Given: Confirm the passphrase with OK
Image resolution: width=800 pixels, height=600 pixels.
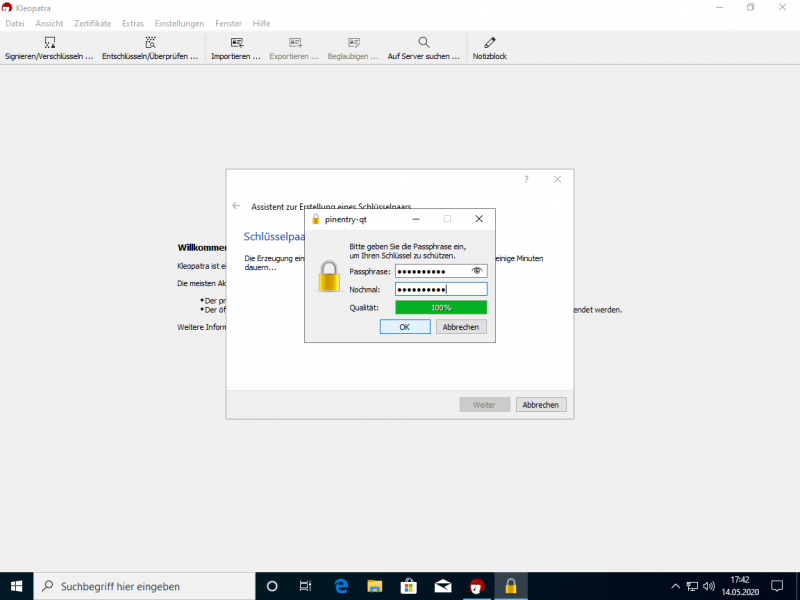Looking at the screenshot, I should 404,327.
